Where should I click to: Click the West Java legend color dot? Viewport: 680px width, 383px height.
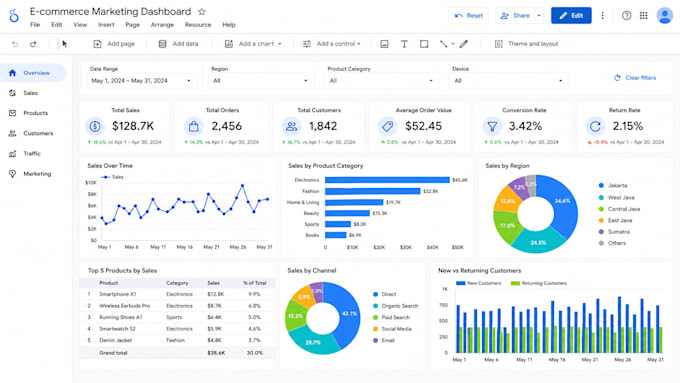click(x=601, y=197)
